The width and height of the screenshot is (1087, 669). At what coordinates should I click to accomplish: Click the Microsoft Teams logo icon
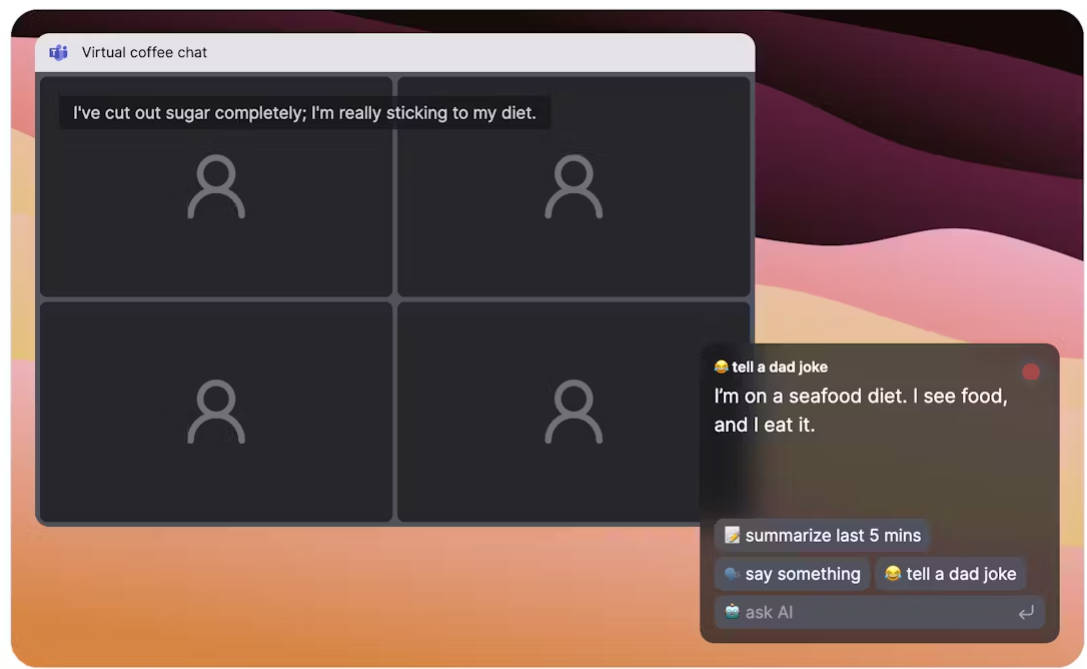point(59,53)
